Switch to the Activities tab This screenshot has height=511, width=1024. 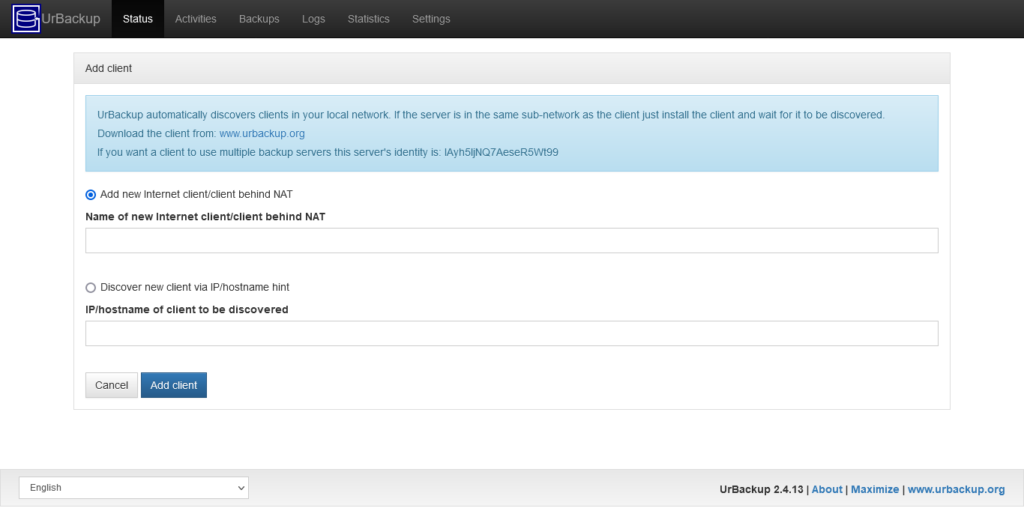(x=196, y=19)
